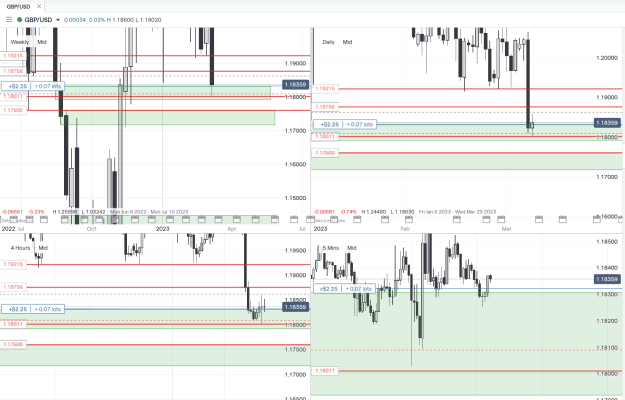Click the 1.20000 level on Daily price axis

click(607, 58)
